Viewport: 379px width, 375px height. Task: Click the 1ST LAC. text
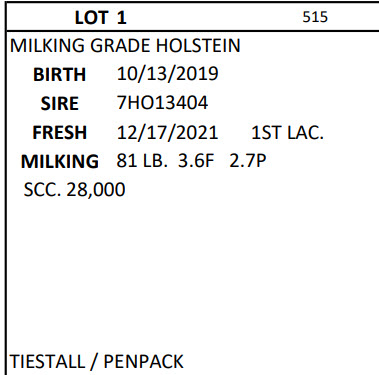287,132
